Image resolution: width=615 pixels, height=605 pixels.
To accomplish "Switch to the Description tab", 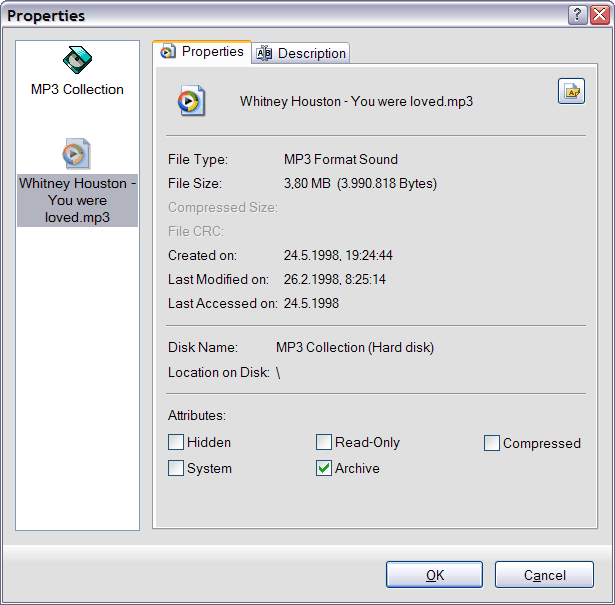I will click(301, 53).
